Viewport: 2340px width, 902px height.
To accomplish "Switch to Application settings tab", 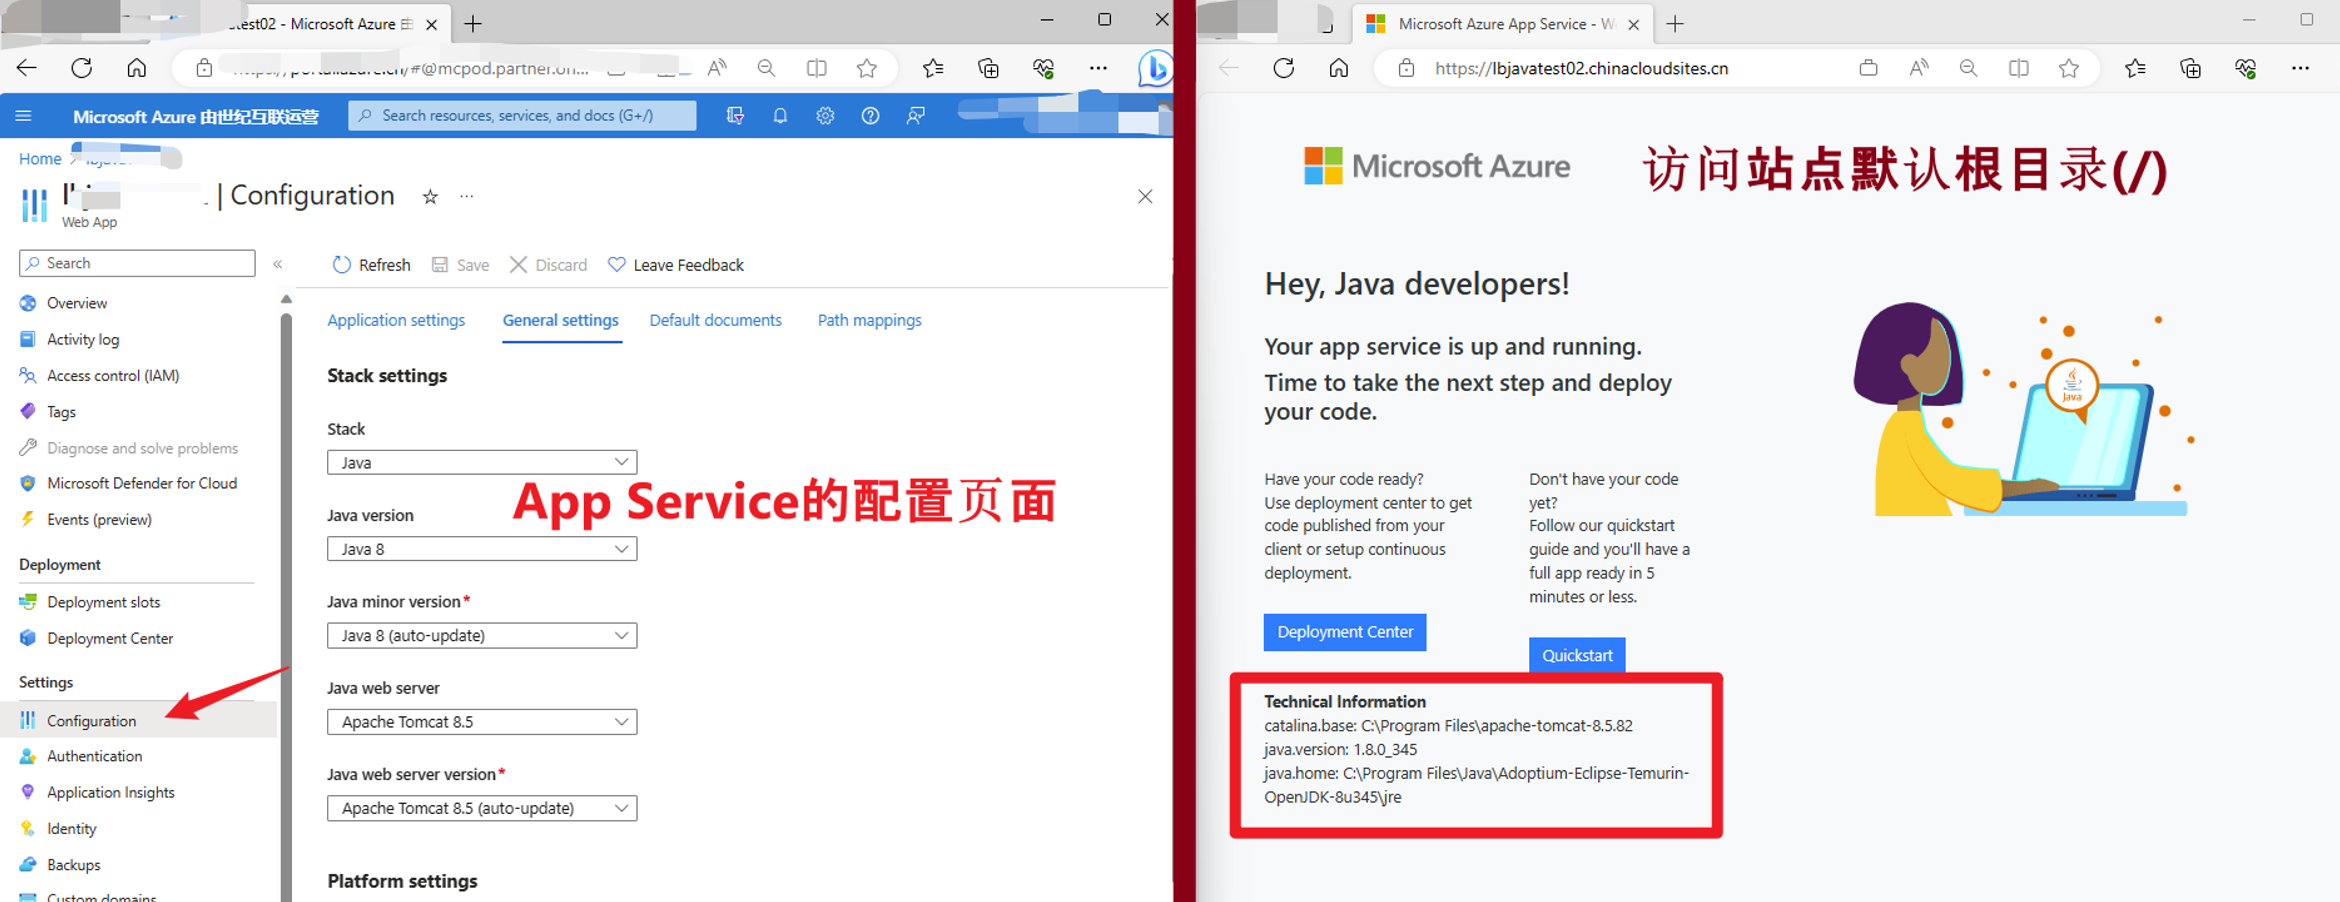I will tap(396, 320).
